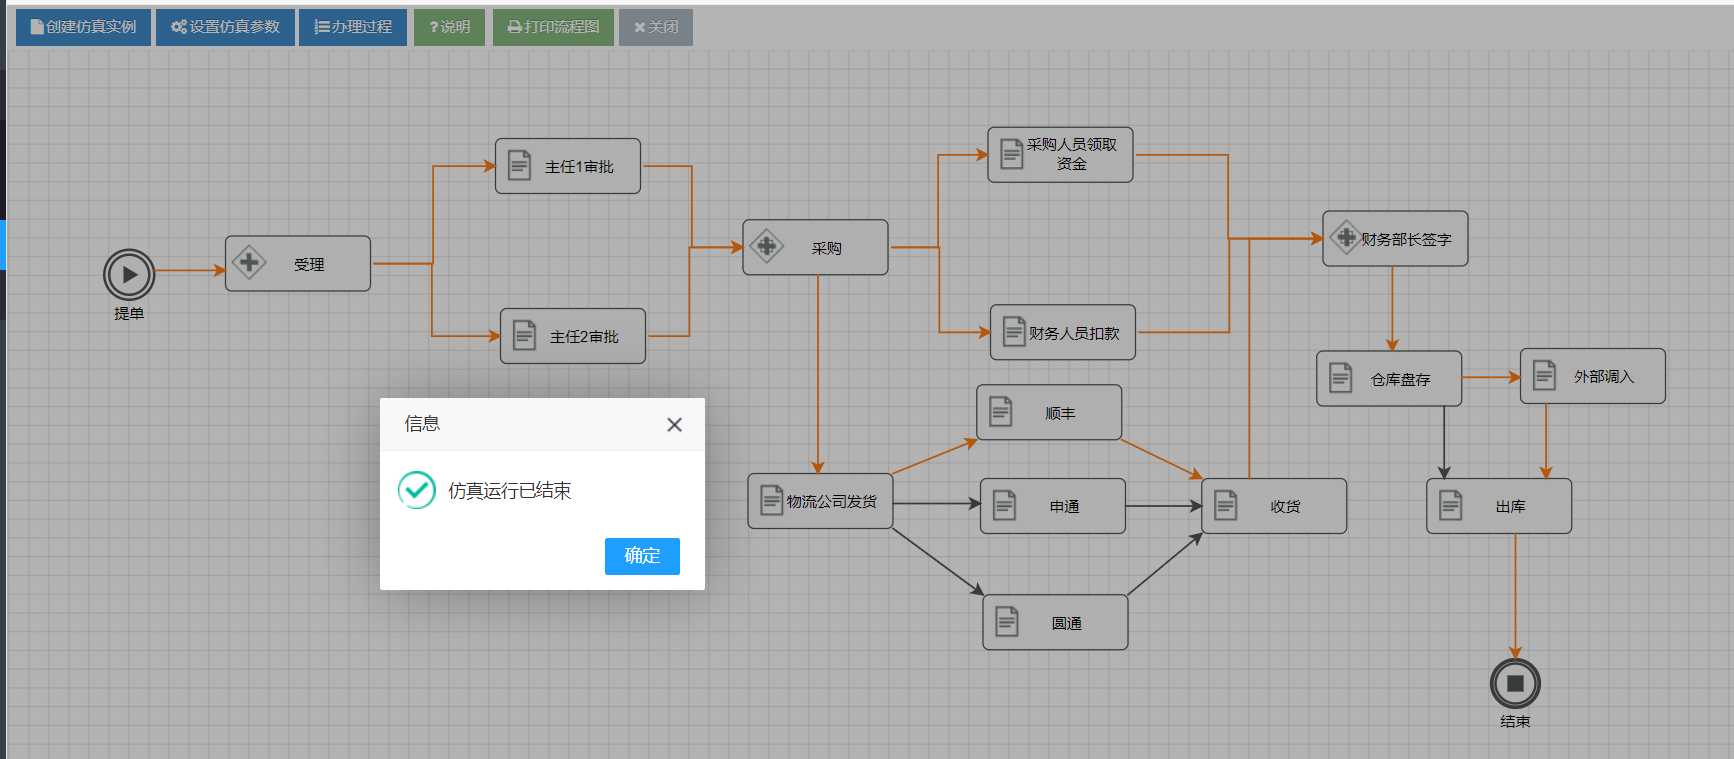Click the plus gateway icon in 采购
The image size is (1734, 759).
[x=767, y=246]
